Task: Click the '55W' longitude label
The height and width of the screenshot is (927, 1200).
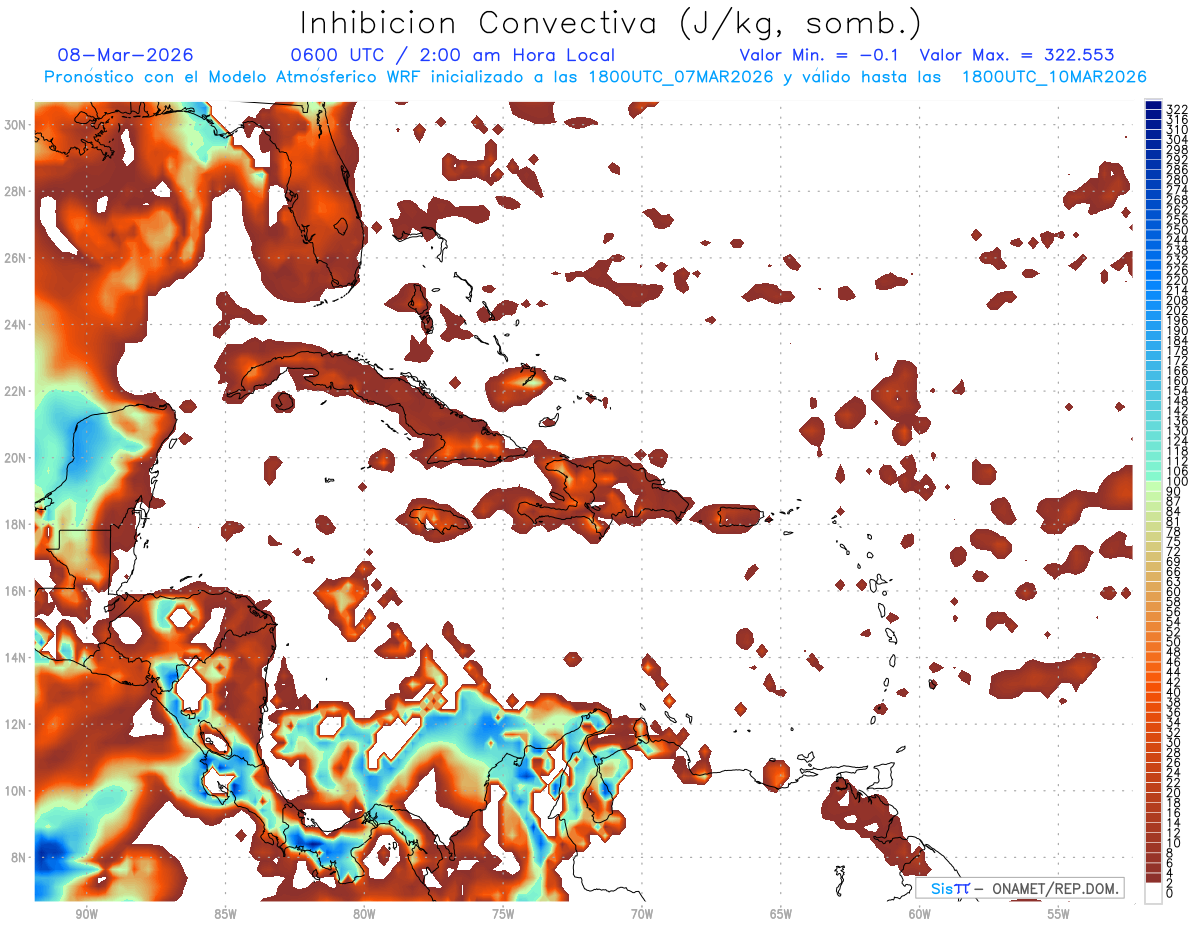Action: coord(1058,914)
